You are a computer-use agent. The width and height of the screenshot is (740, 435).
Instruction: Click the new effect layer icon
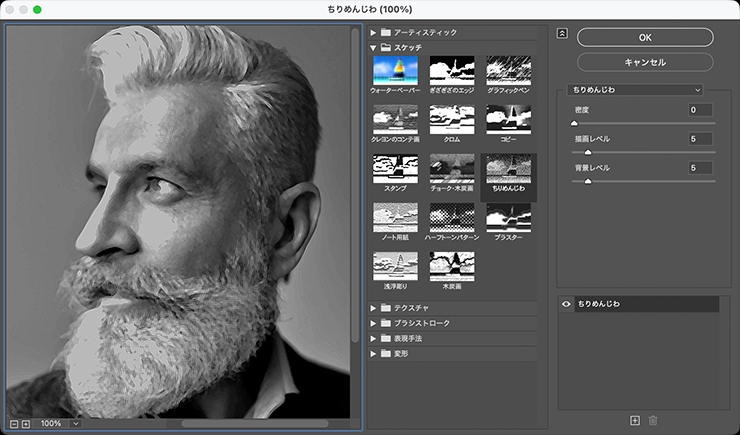click(634, 420)
